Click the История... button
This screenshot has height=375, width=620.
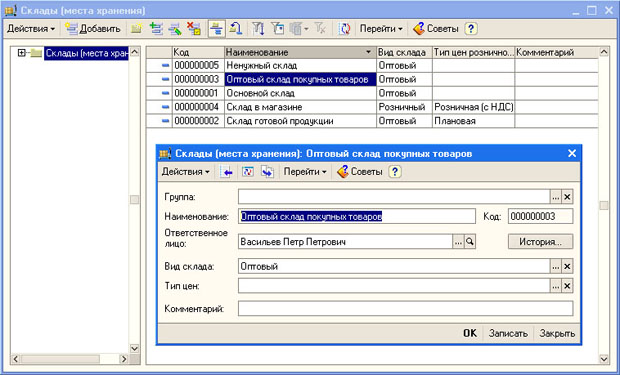pos(541,242)
